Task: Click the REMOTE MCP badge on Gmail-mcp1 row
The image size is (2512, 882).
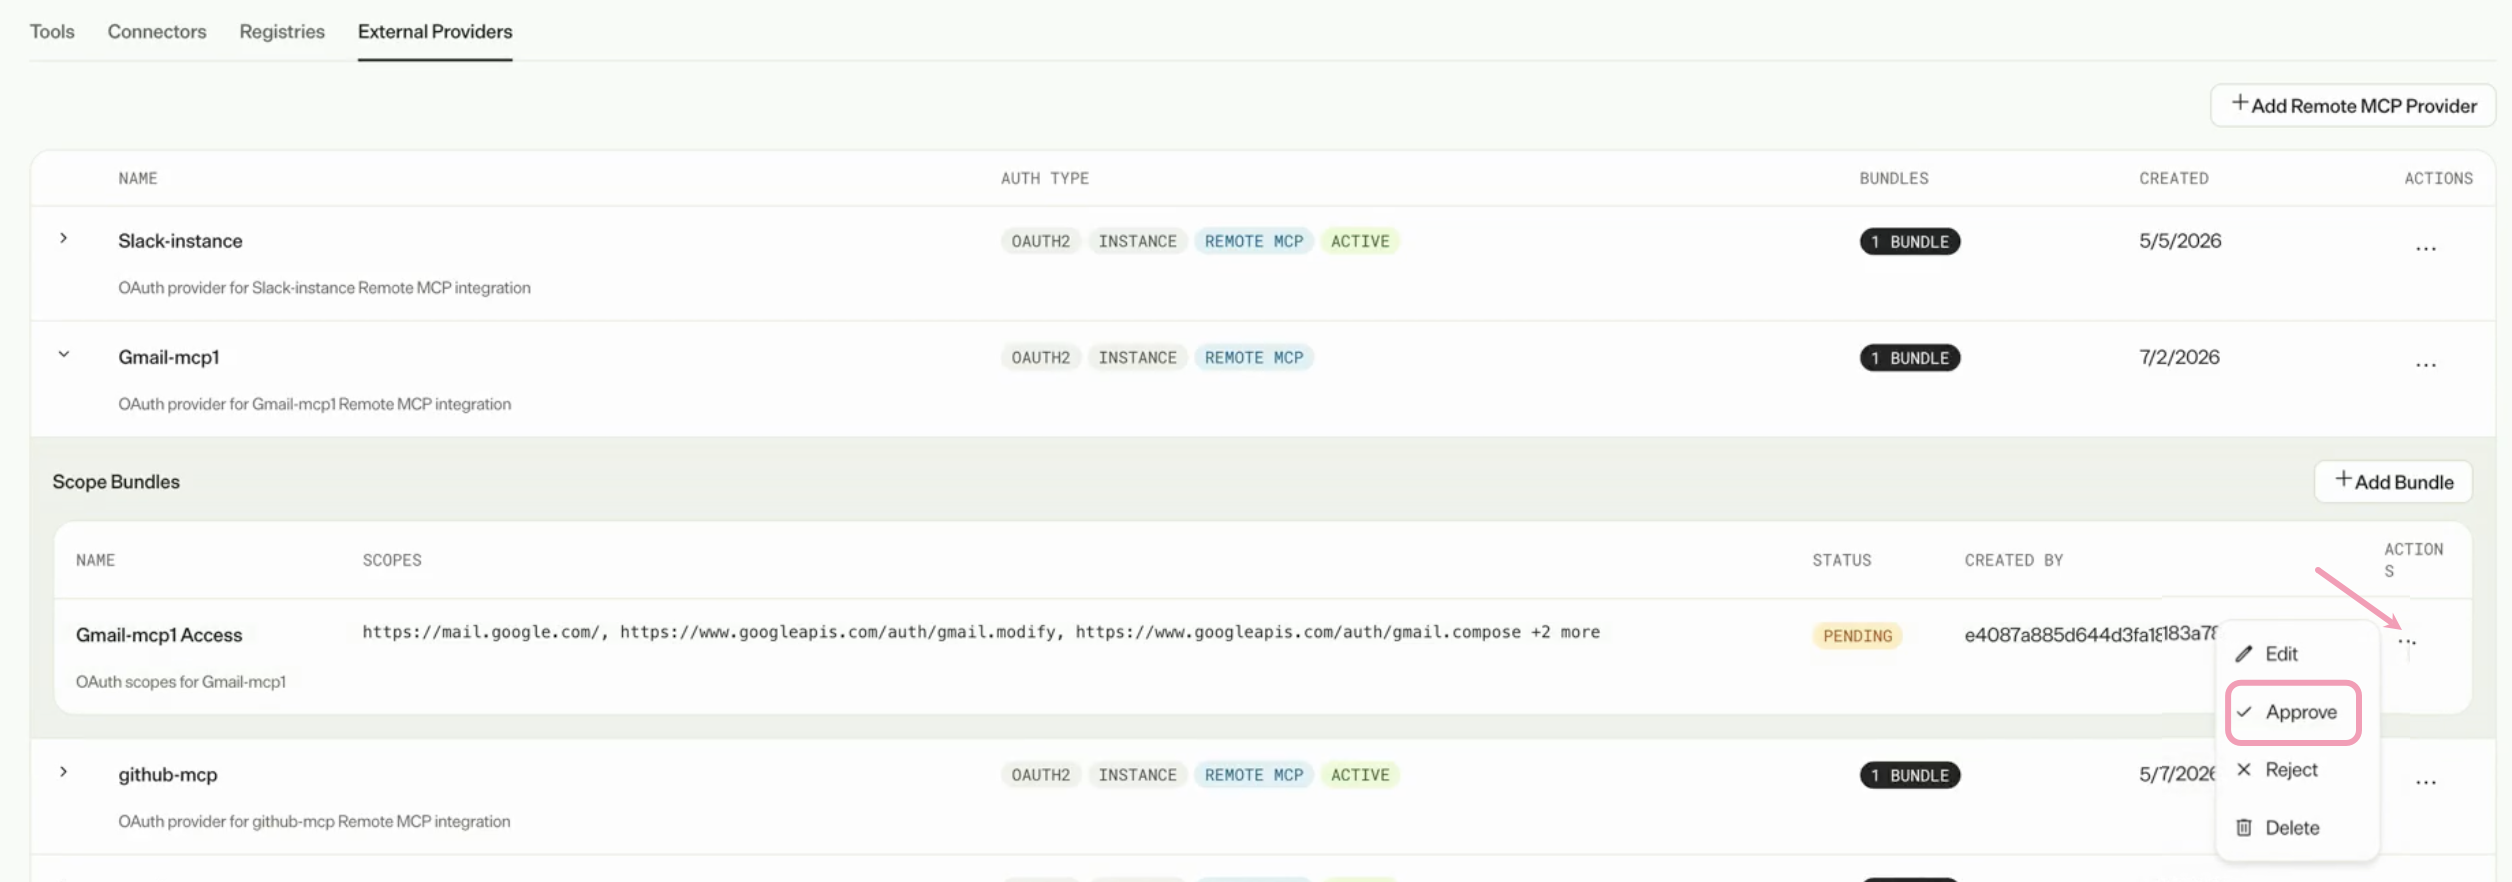Action: click(1254, 358)
